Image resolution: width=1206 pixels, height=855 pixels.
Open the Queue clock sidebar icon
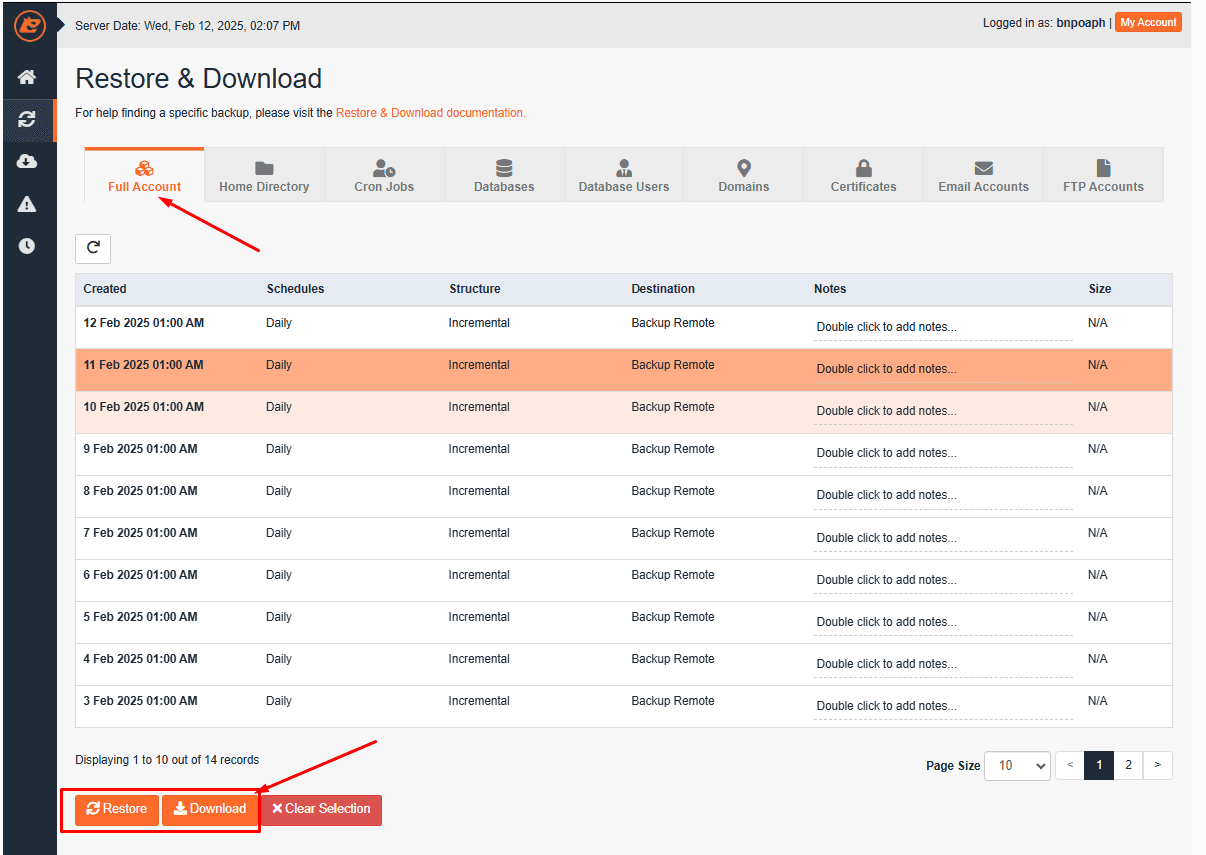(27, 246)
